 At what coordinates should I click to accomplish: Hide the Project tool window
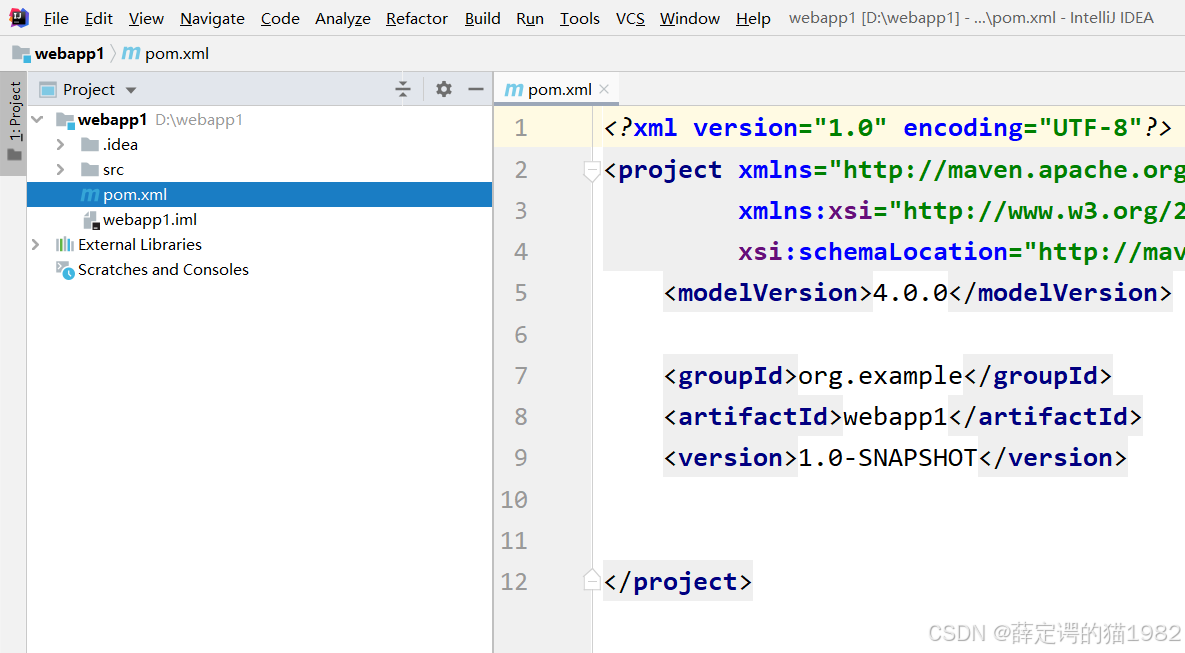pyautogui.click(x=475, y=89)
